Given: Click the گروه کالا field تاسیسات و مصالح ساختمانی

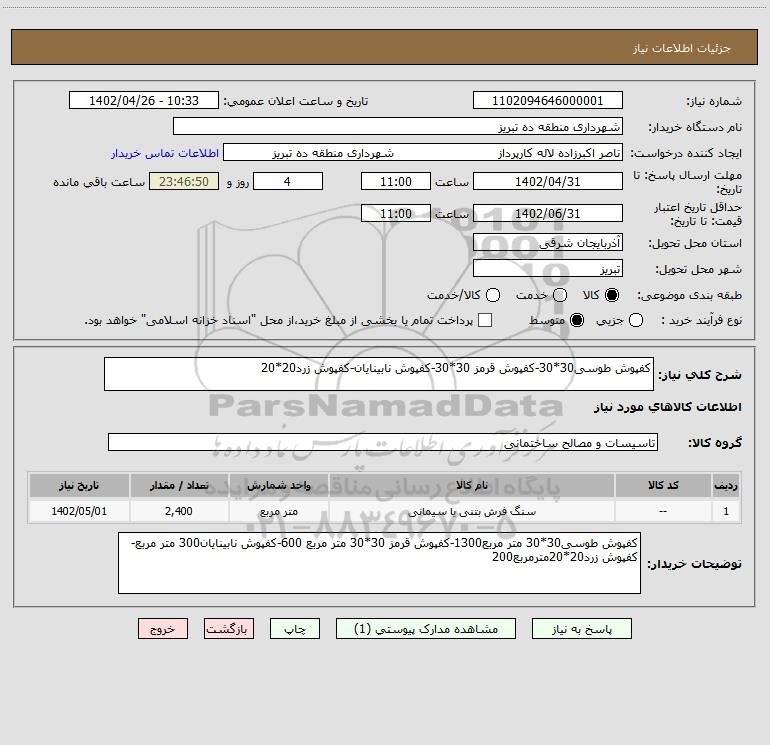Looking at the screenshot, I should coord(383,442).
